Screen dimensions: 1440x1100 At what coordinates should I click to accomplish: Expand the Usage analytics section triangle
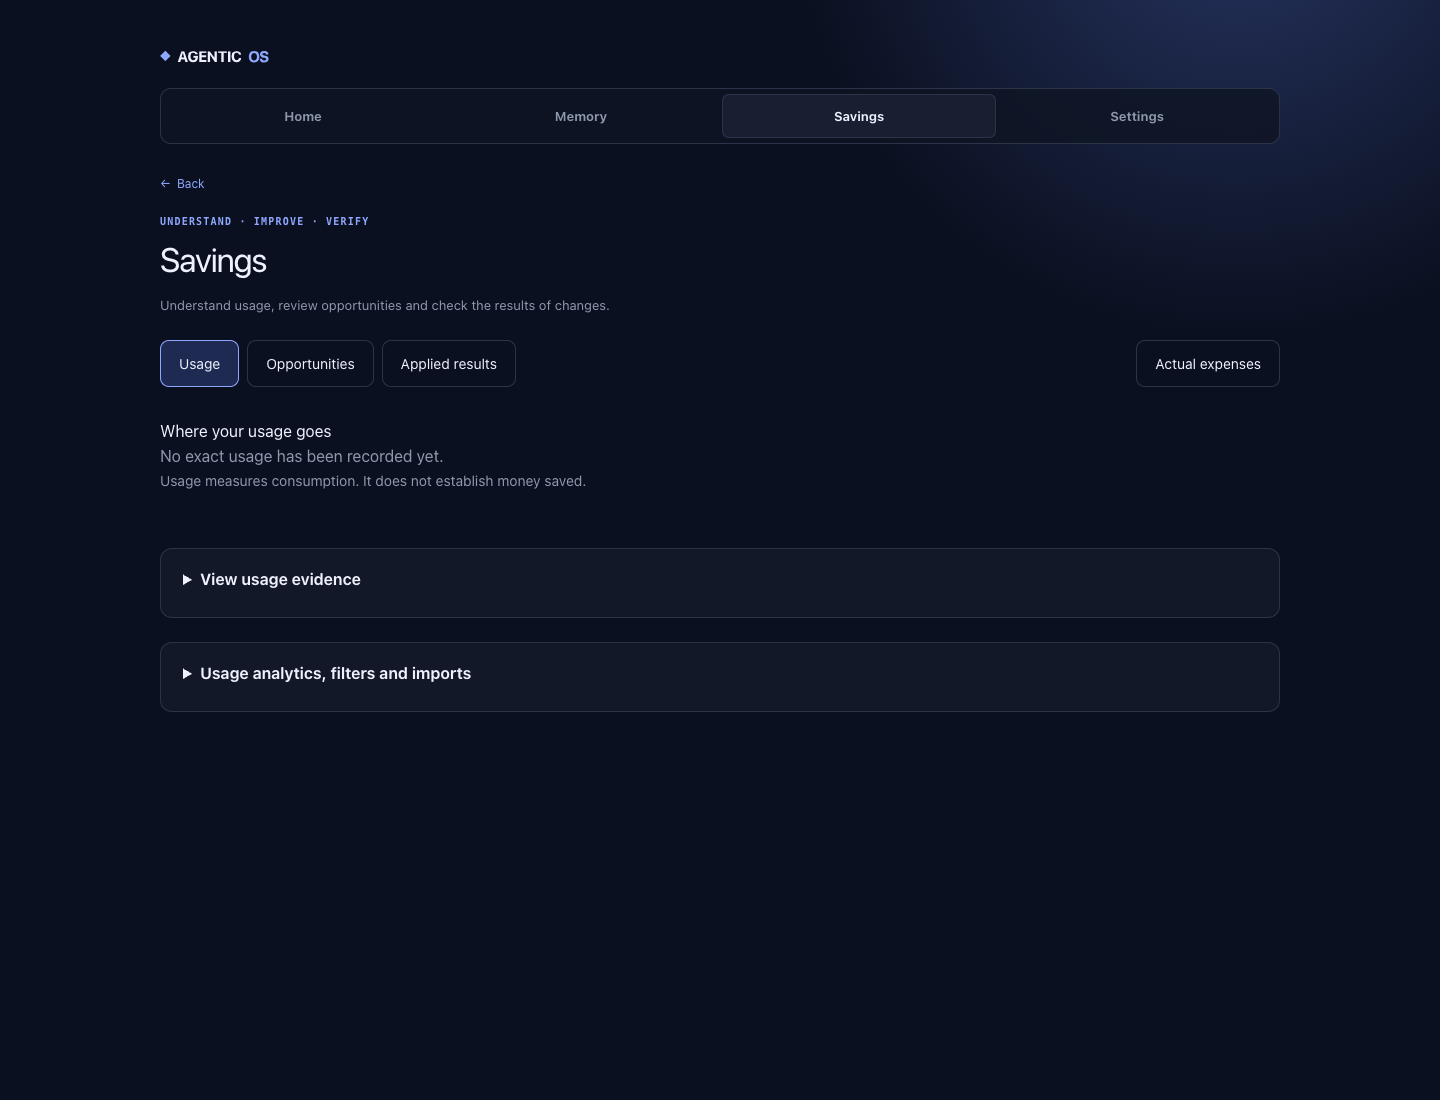(187, 674)
